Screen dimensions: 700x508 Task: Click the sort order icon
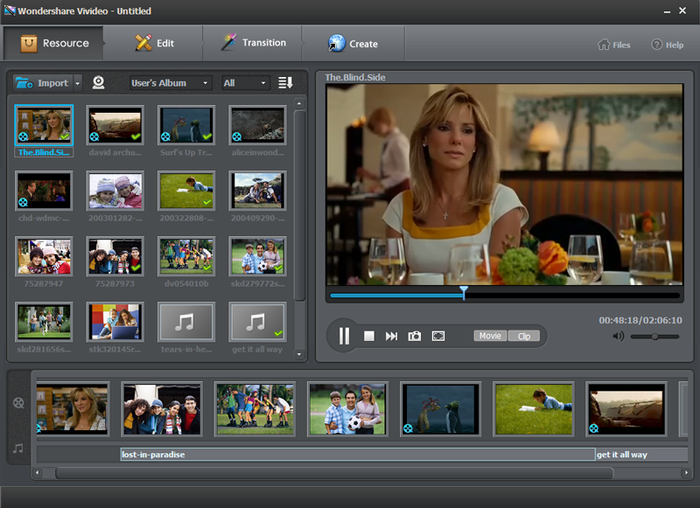(285, 83)
